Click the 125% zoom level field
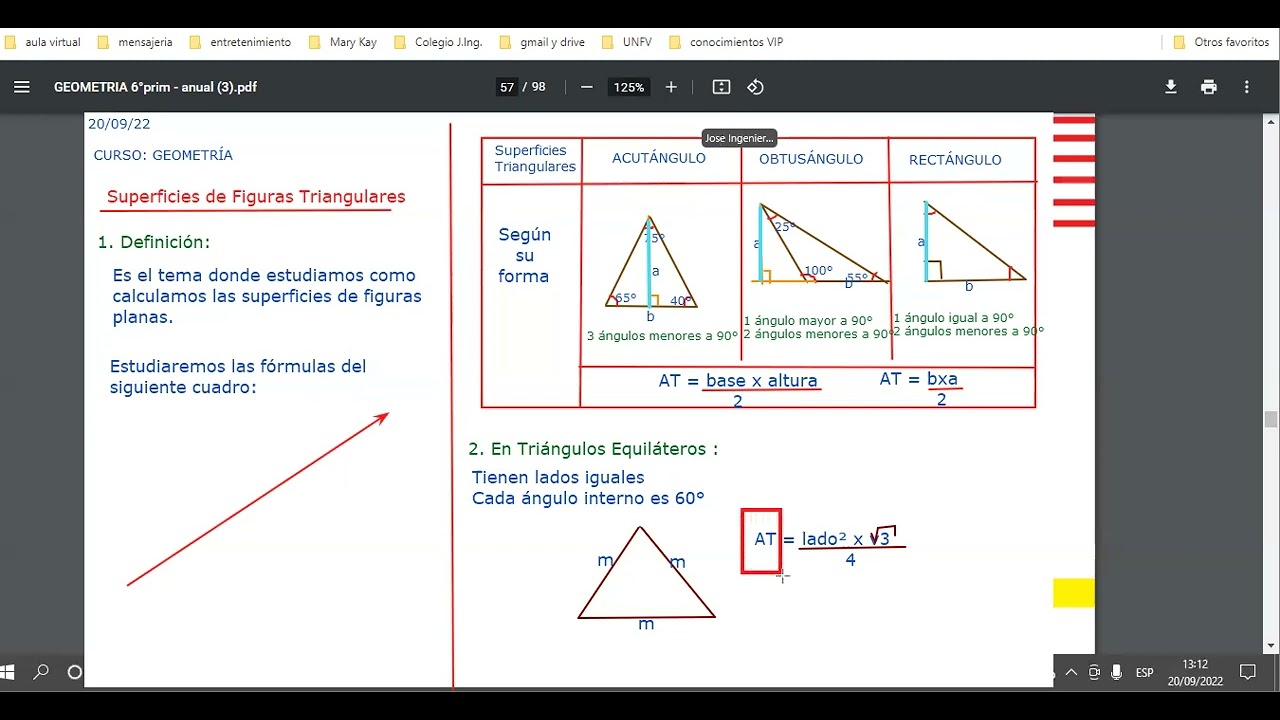The image size is (1280, 720). click(x=629, y=87)
